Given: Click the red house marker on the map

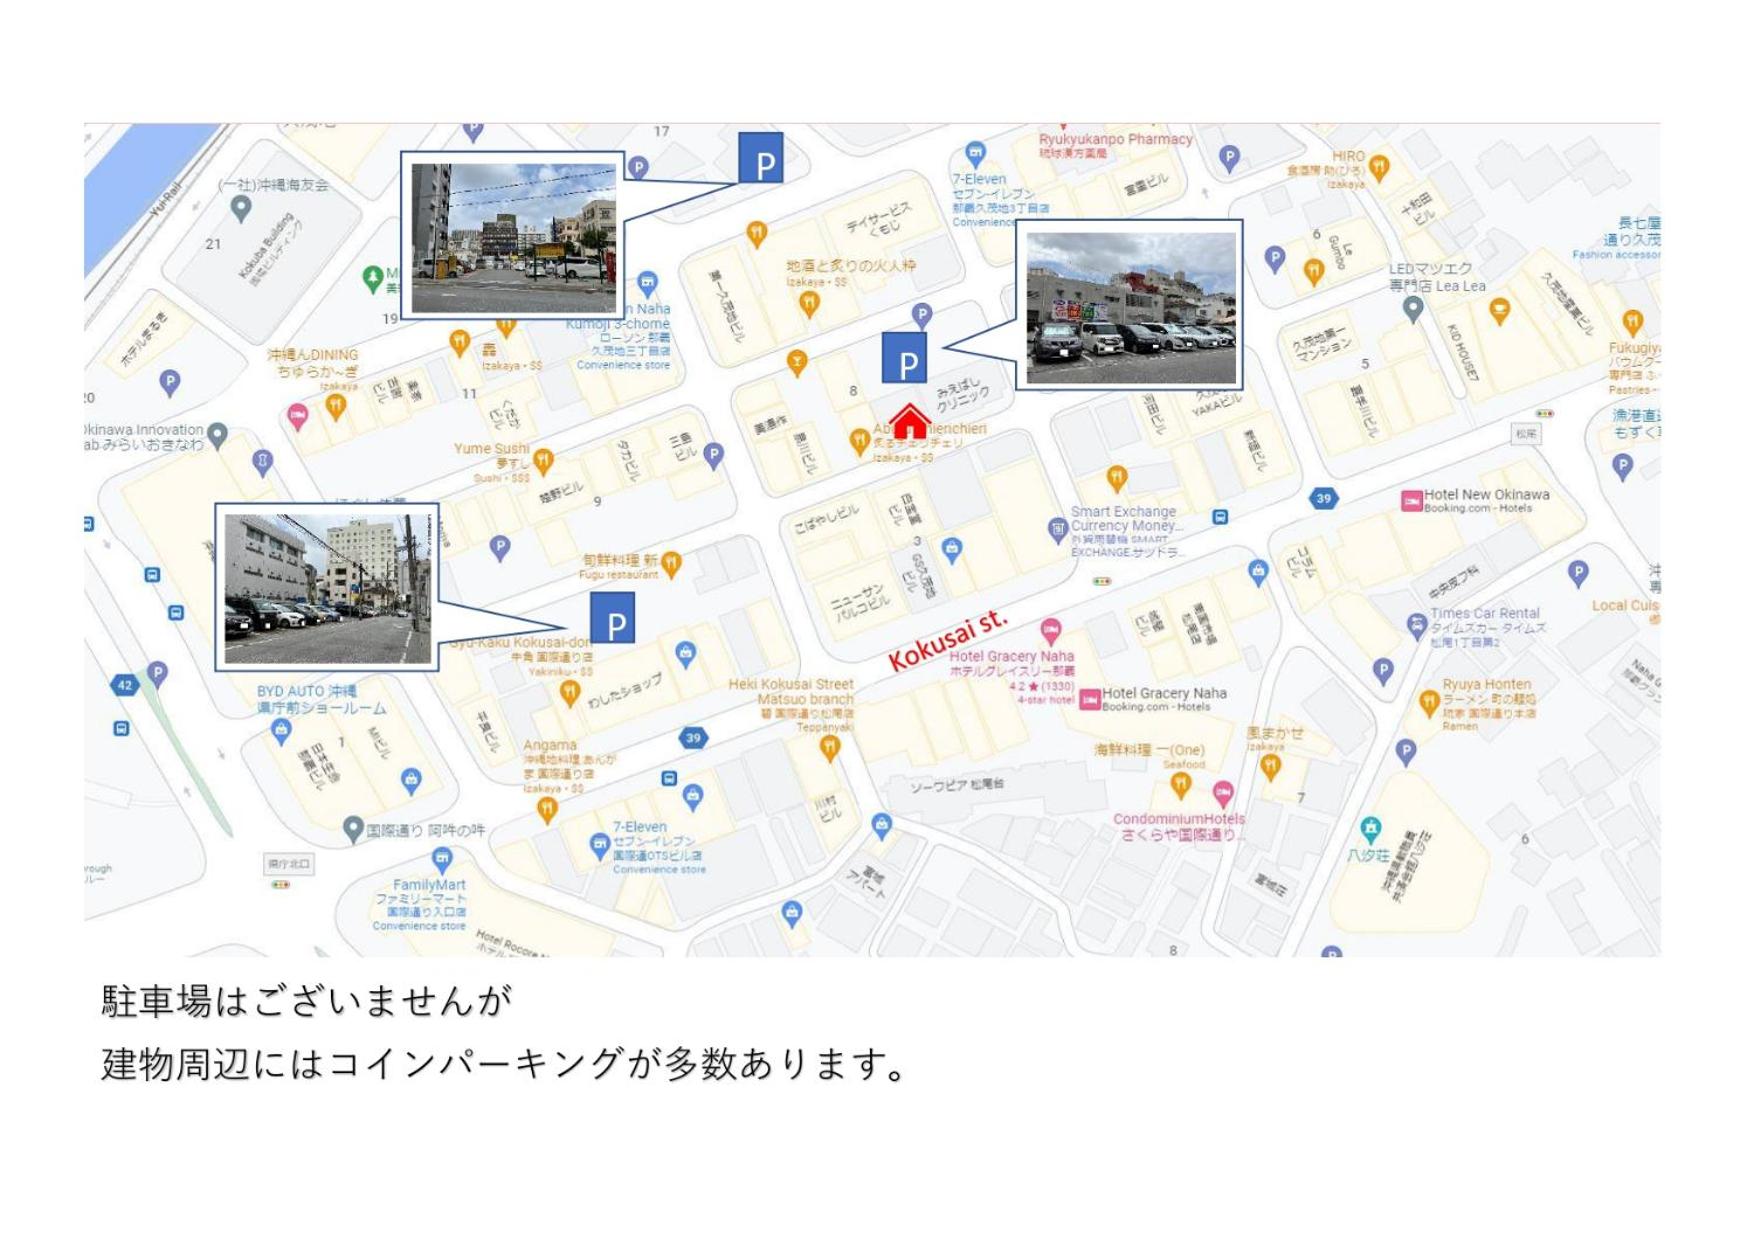Looking at the screenshot, I should (909, 421).
